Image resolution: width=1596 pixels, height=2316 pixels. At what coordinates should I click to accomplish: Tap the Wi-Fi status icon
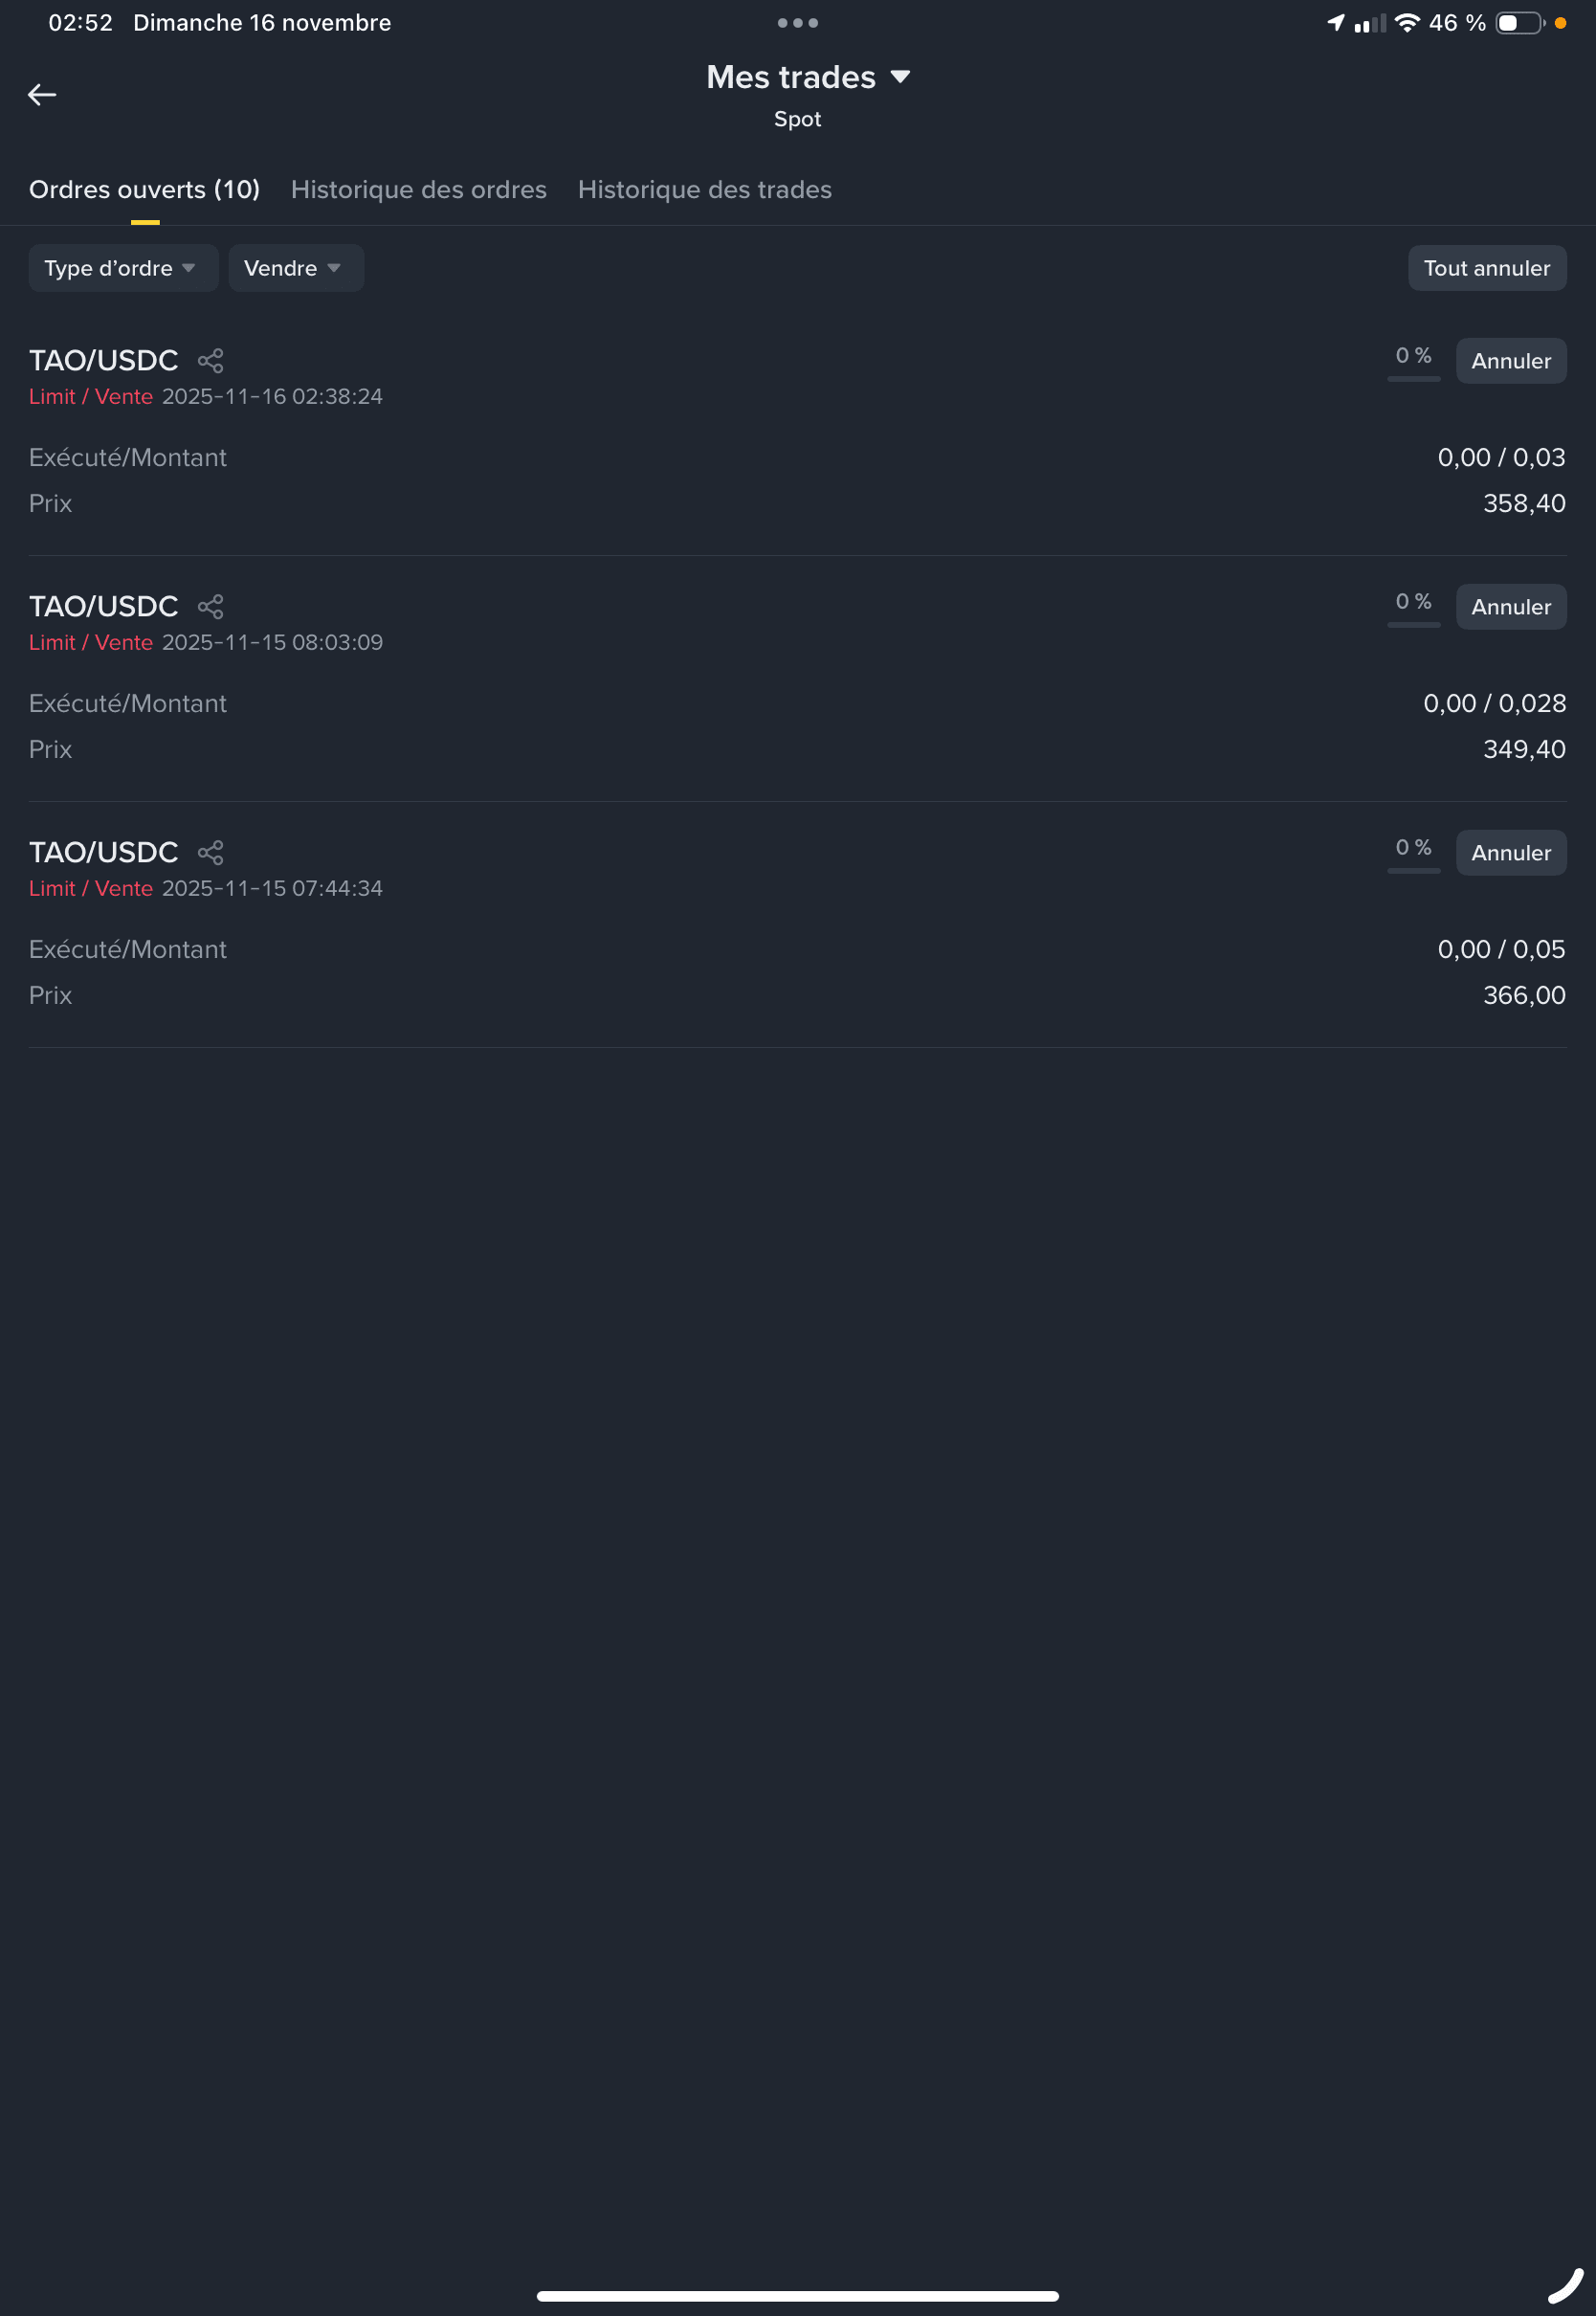[x=1407, y=23]
